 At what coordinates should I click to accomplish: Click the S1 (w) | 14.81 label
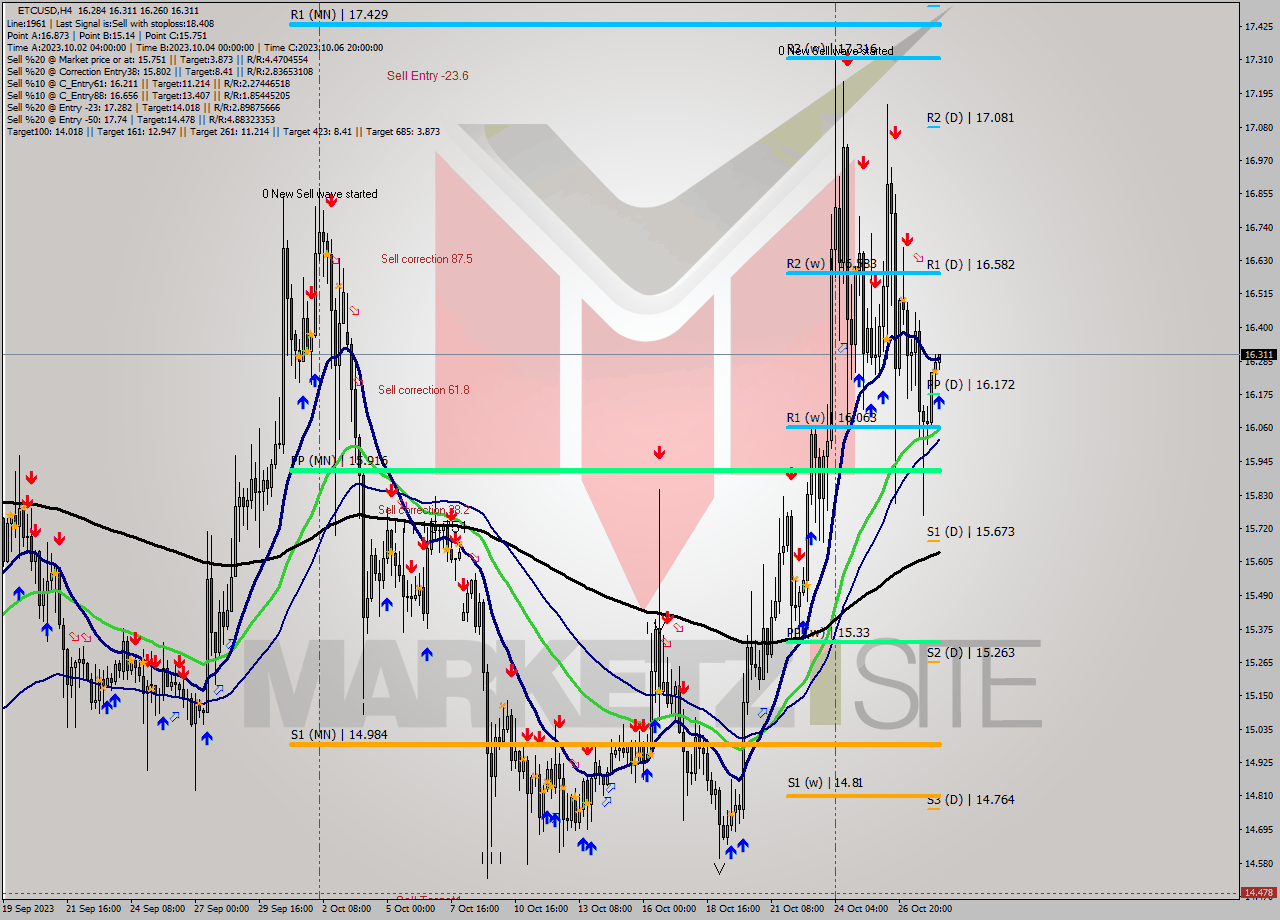pyautogui.click(x=824, y=782)
